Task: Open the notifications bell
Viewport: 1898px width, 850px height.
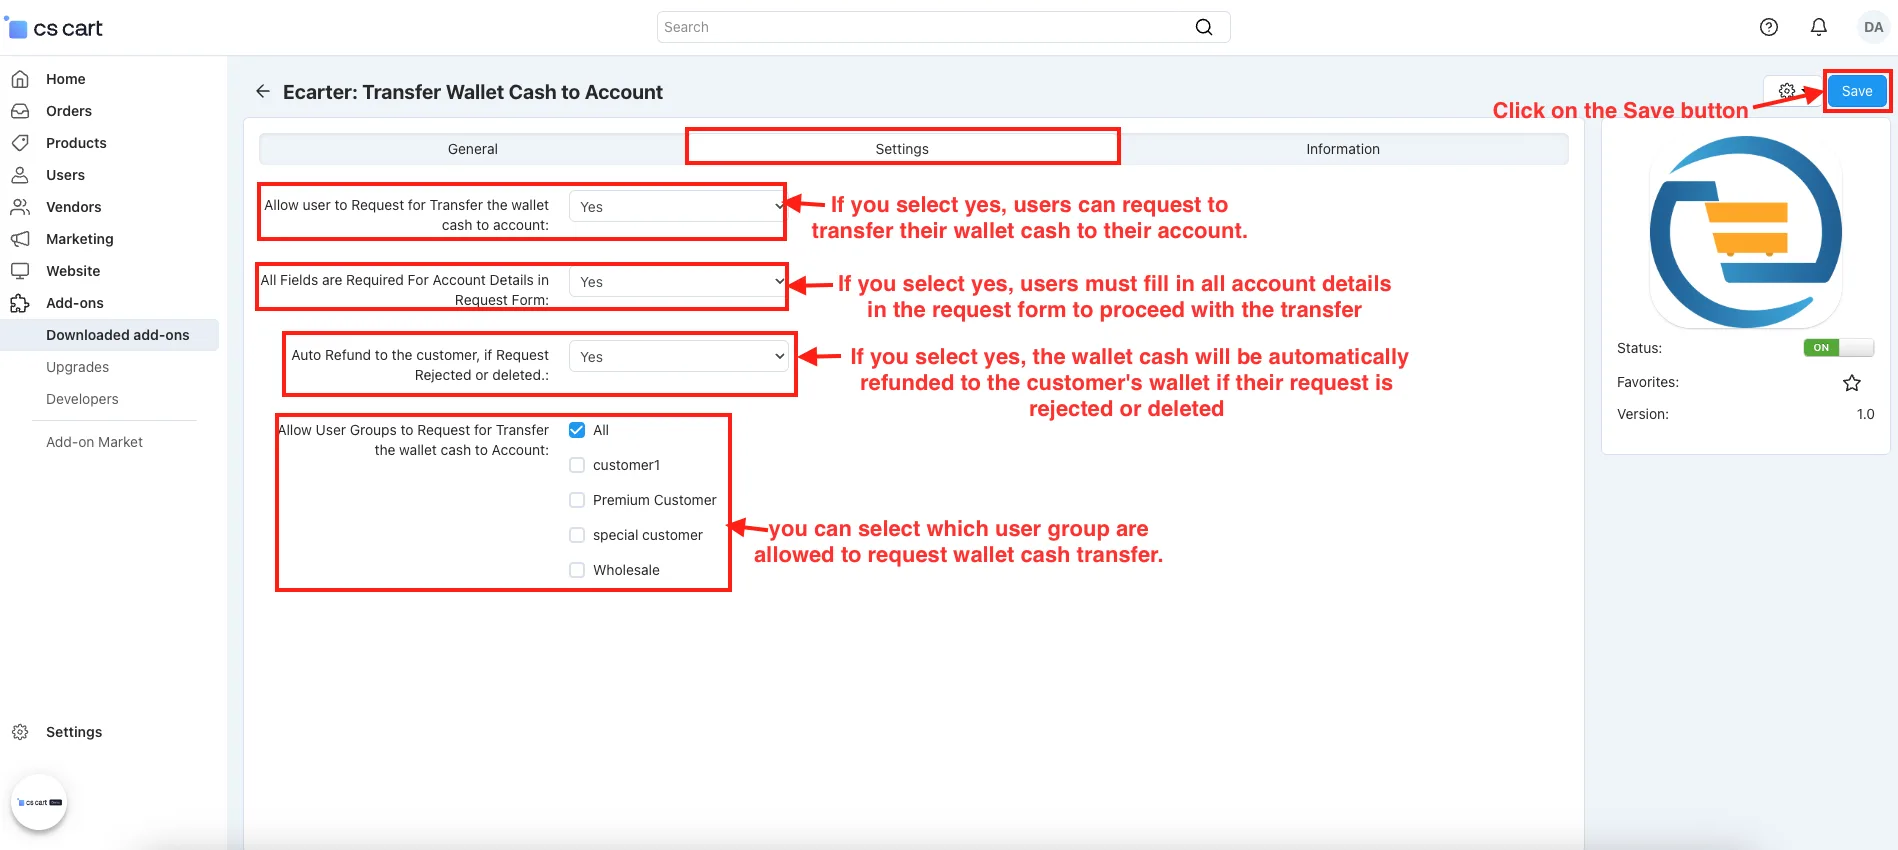Action: pos(1819,27)
